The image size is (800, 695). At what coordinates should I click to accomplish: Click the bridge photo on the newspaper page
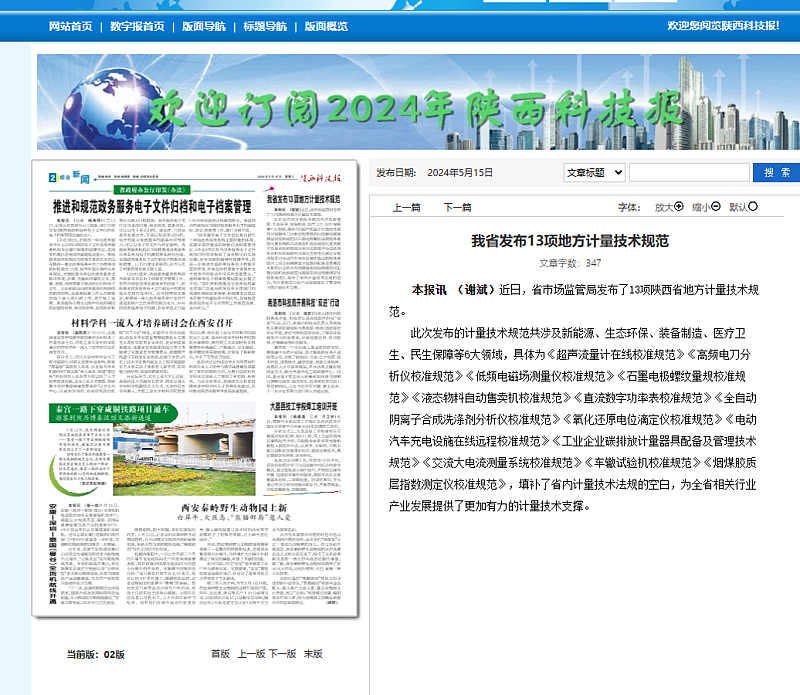[184, 449]
